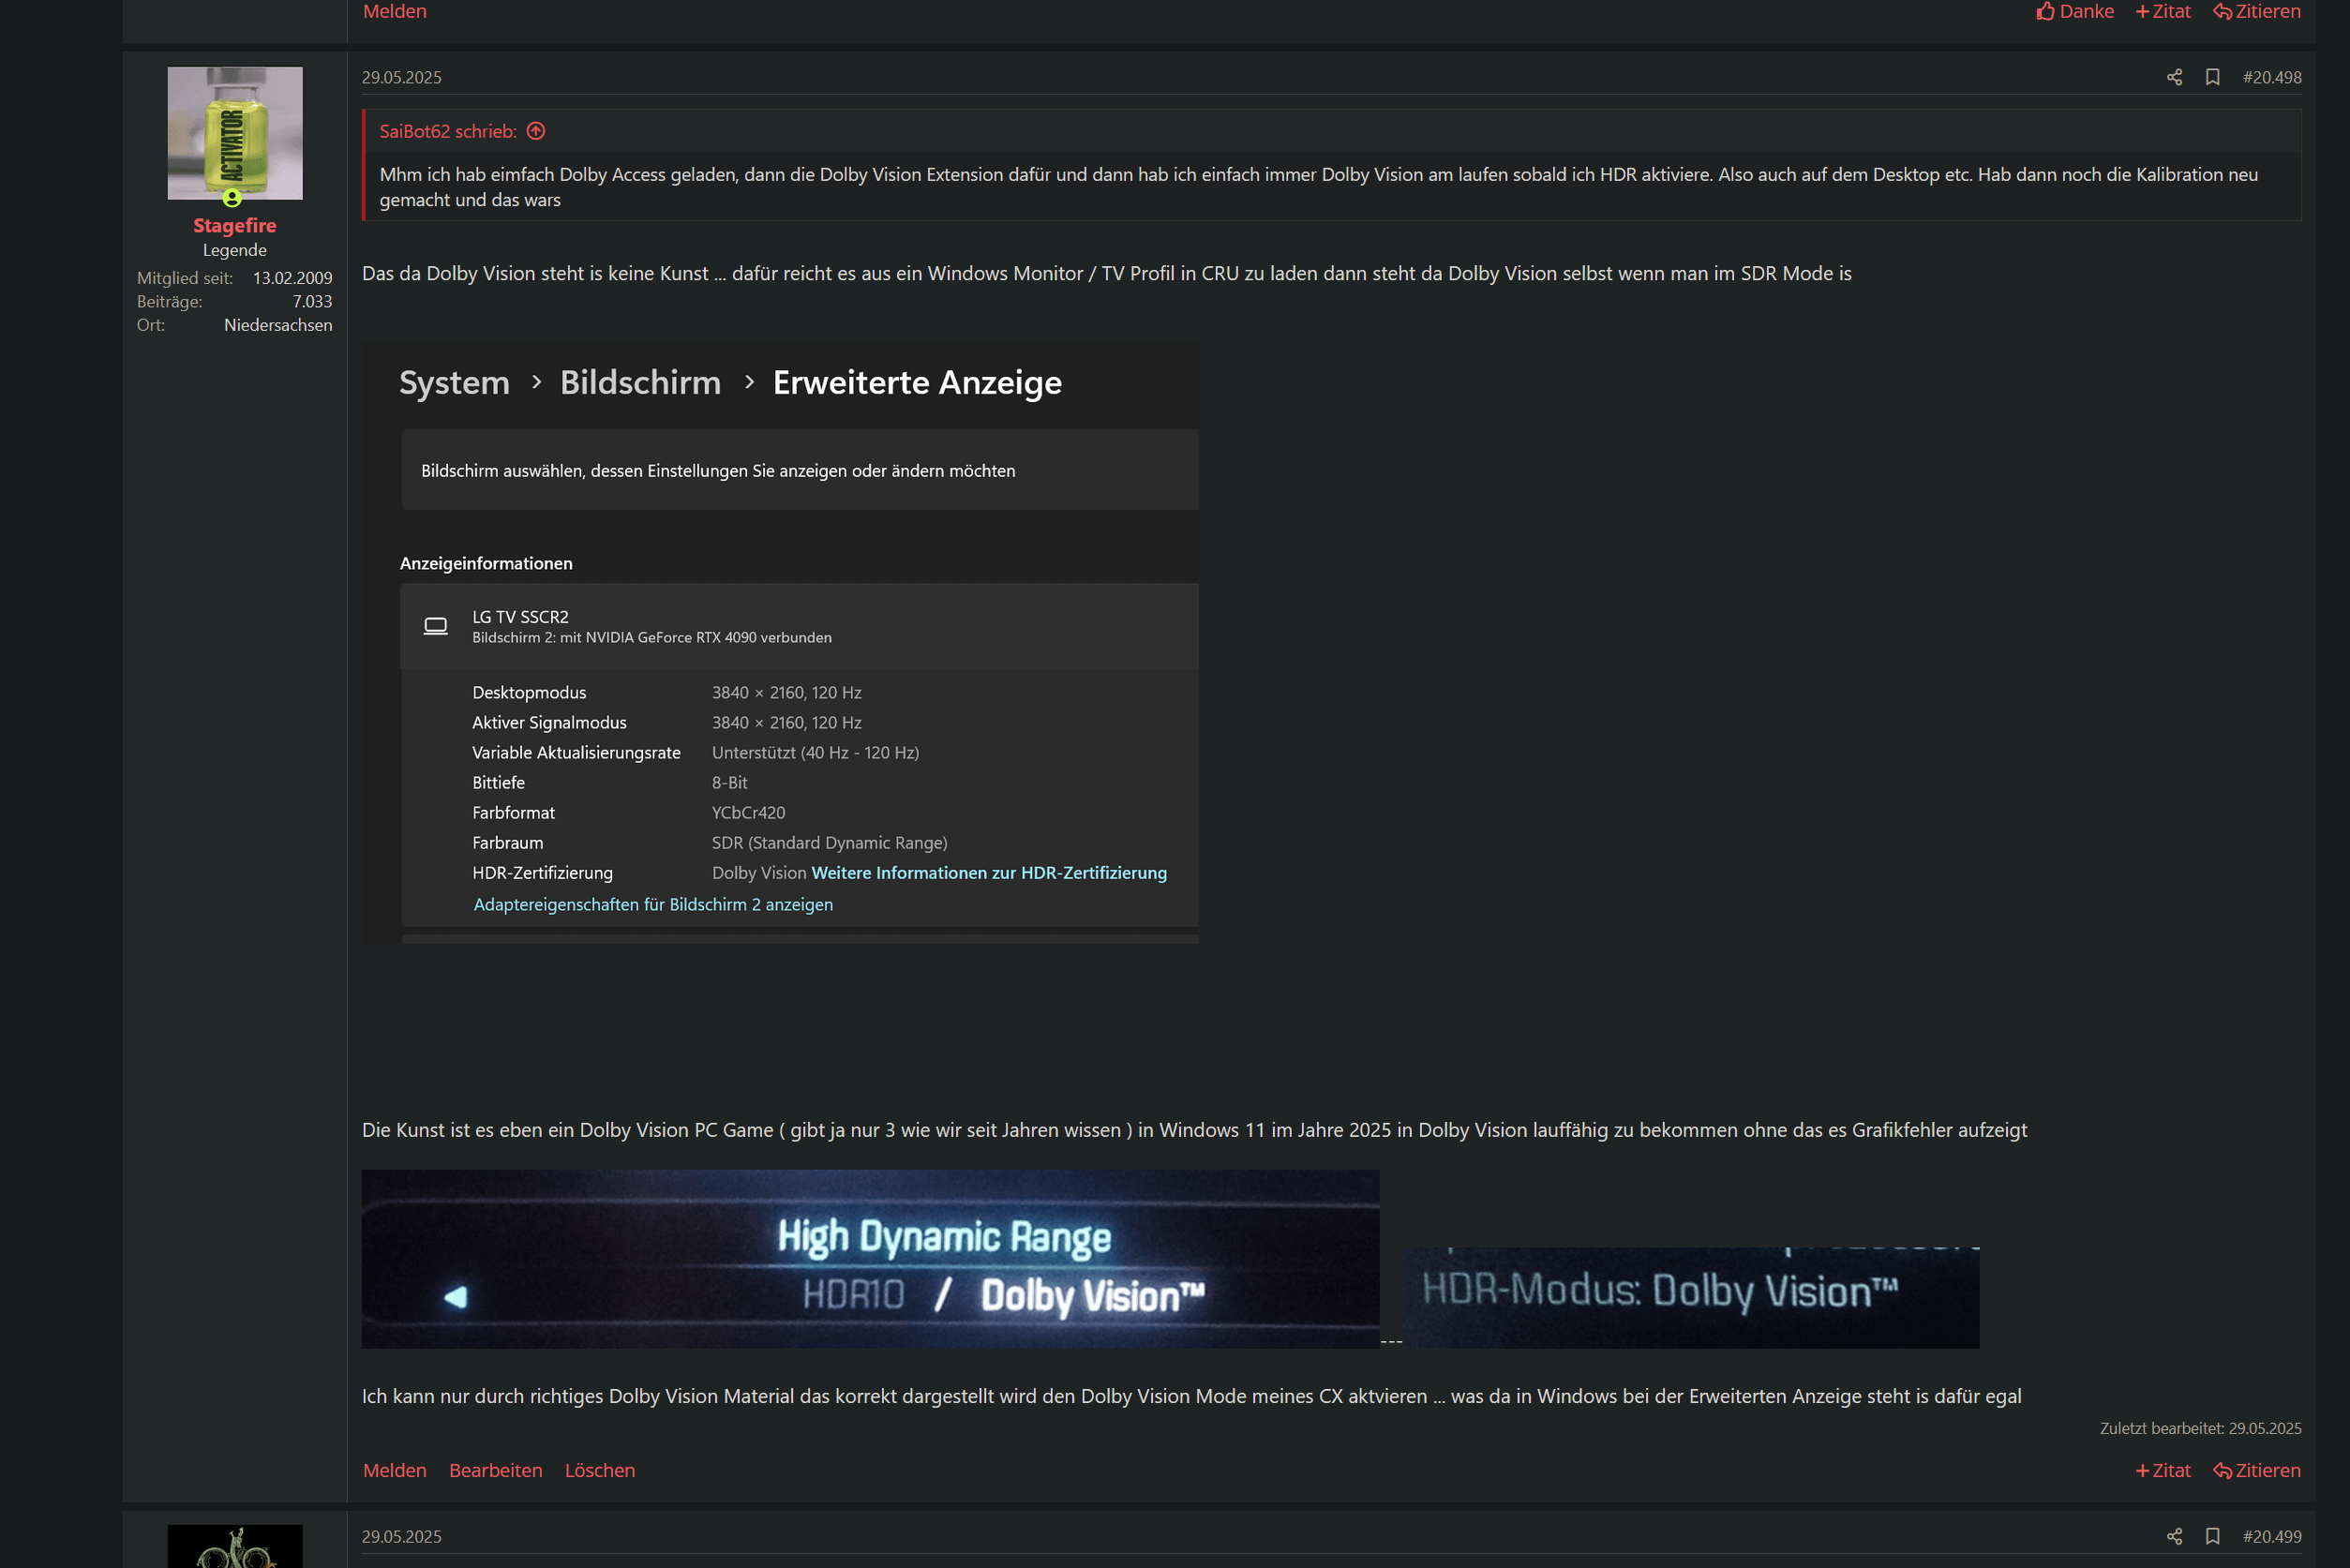Select Bearbeiten under Stagefire's post

pyautogui.click(x=496, y=1470)
